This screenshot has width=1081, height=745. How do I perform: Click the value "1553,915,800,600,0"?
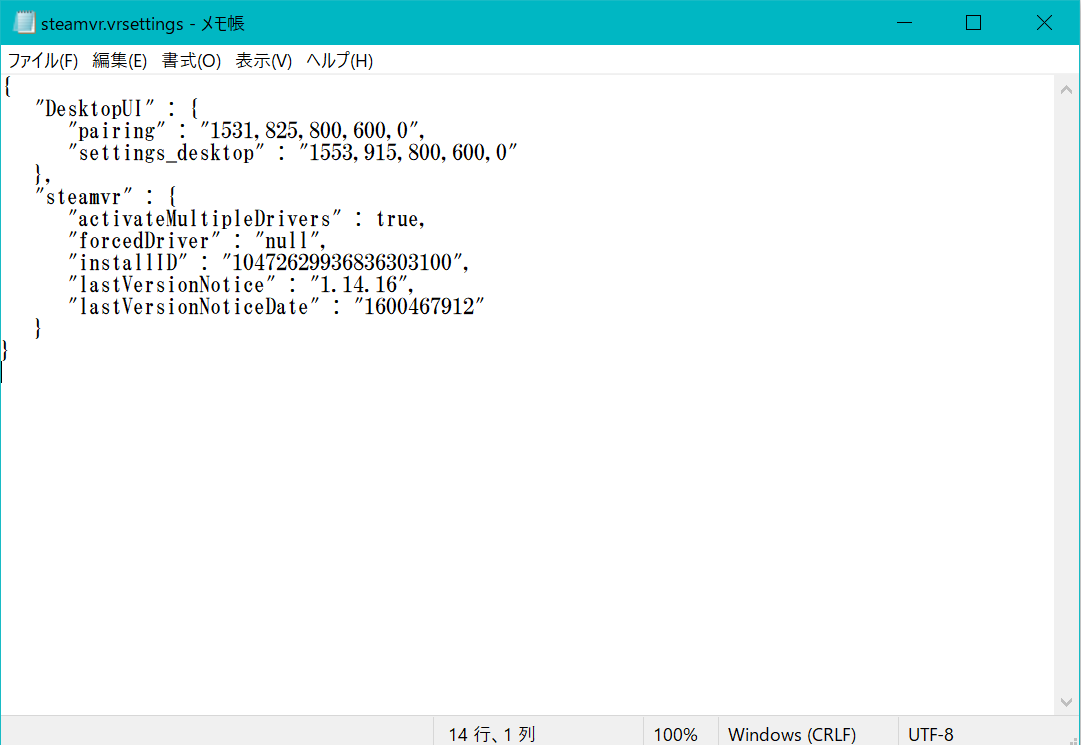[x=407, y=153]
